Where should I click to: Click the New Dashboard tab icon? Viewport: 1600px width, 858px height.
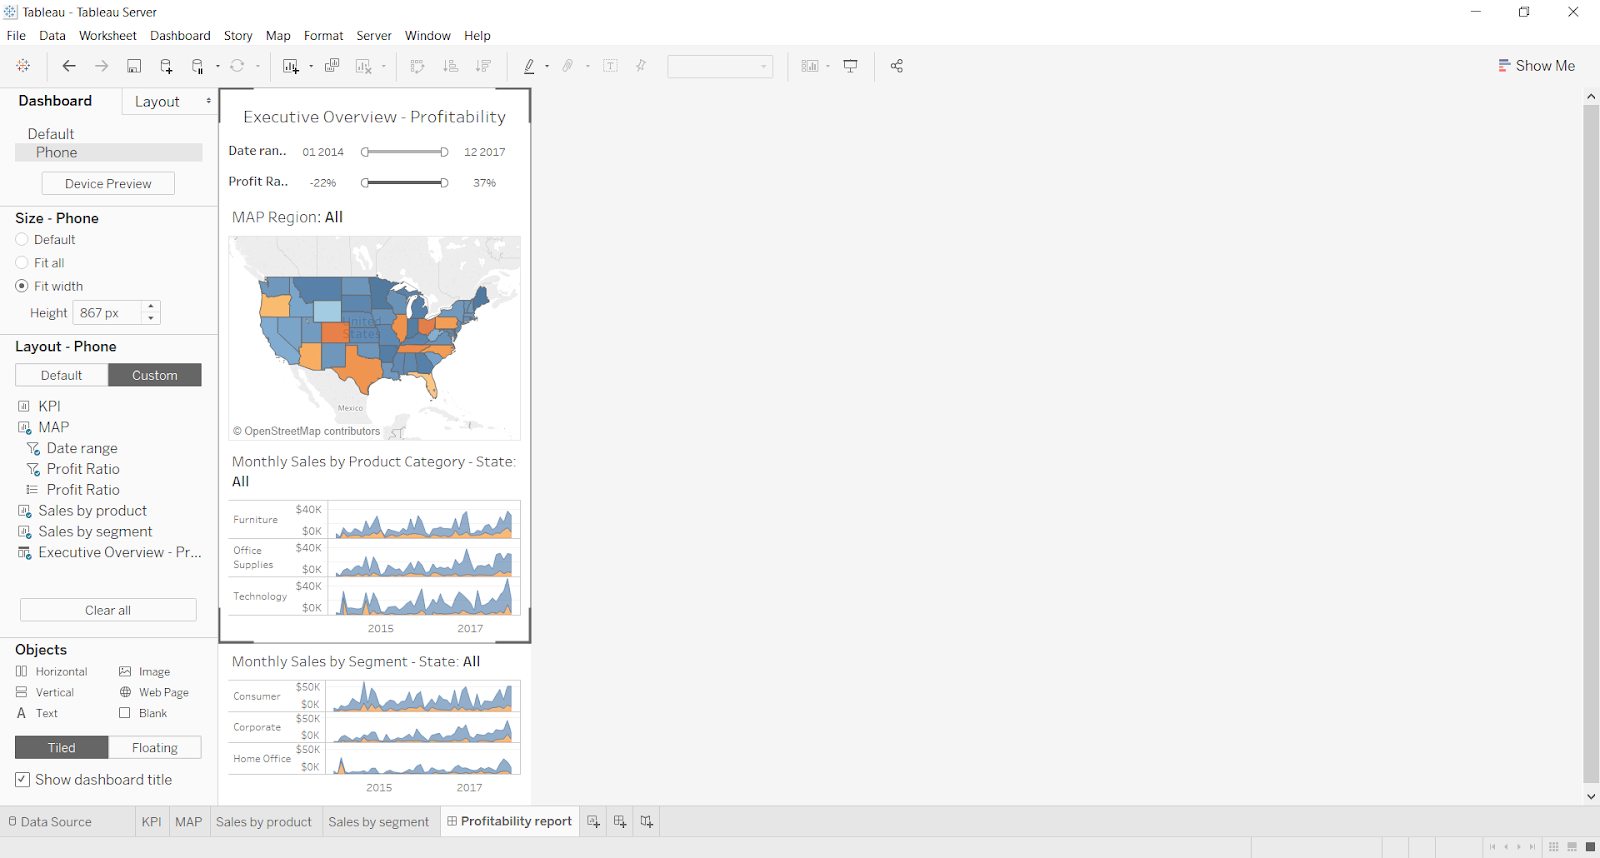click(x=620, y=821)
